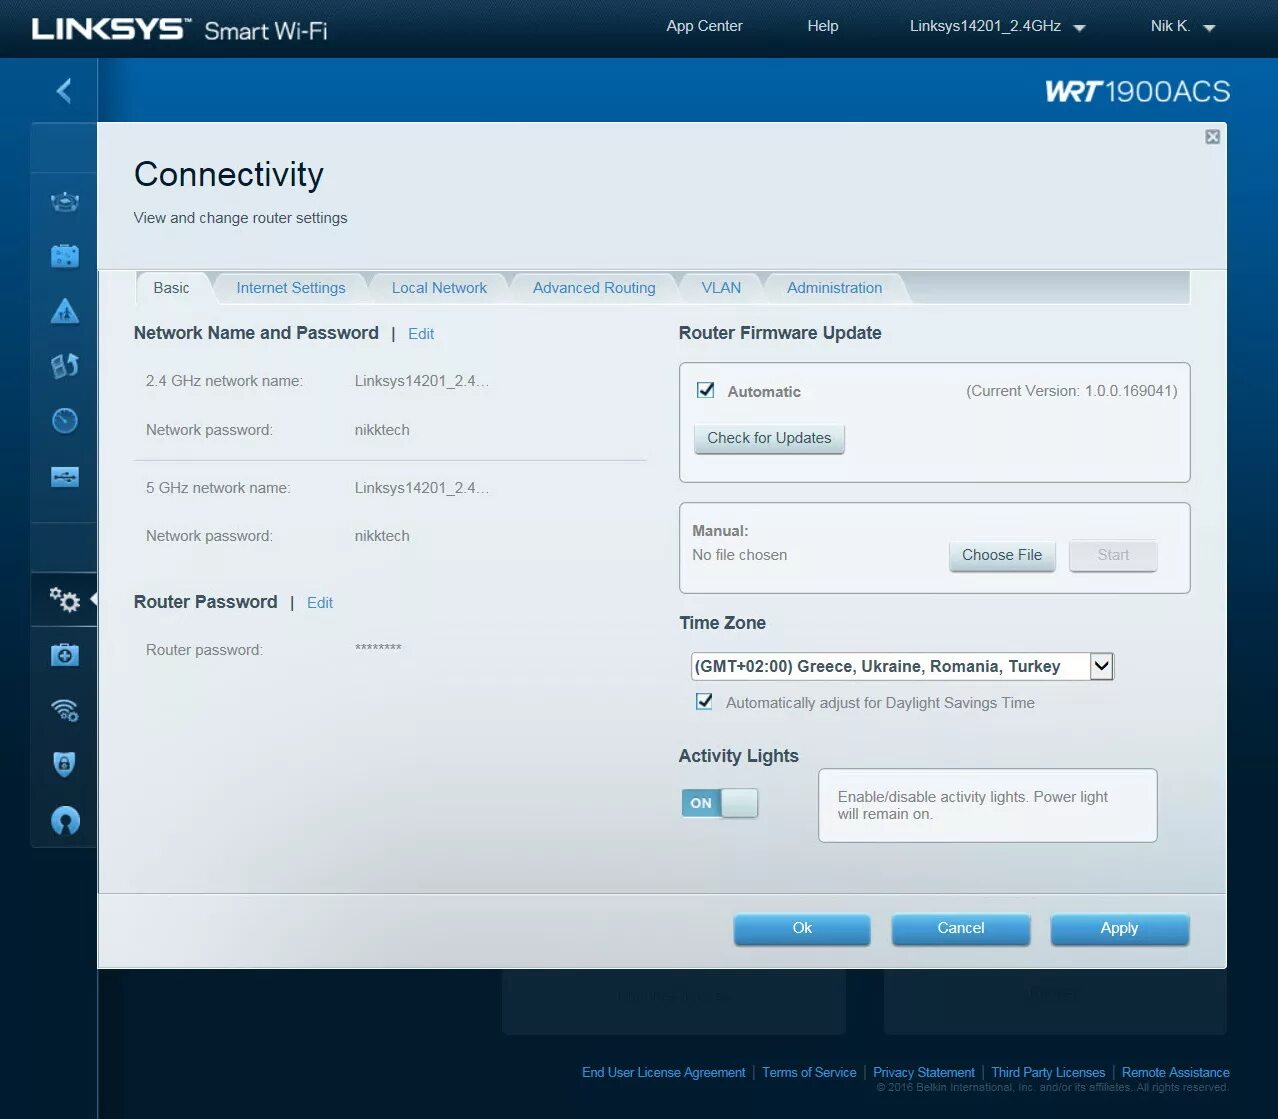Click the 2.4 GHz network name value
This screenshot has height=1119, width=1278.
(x=422, y=381)
